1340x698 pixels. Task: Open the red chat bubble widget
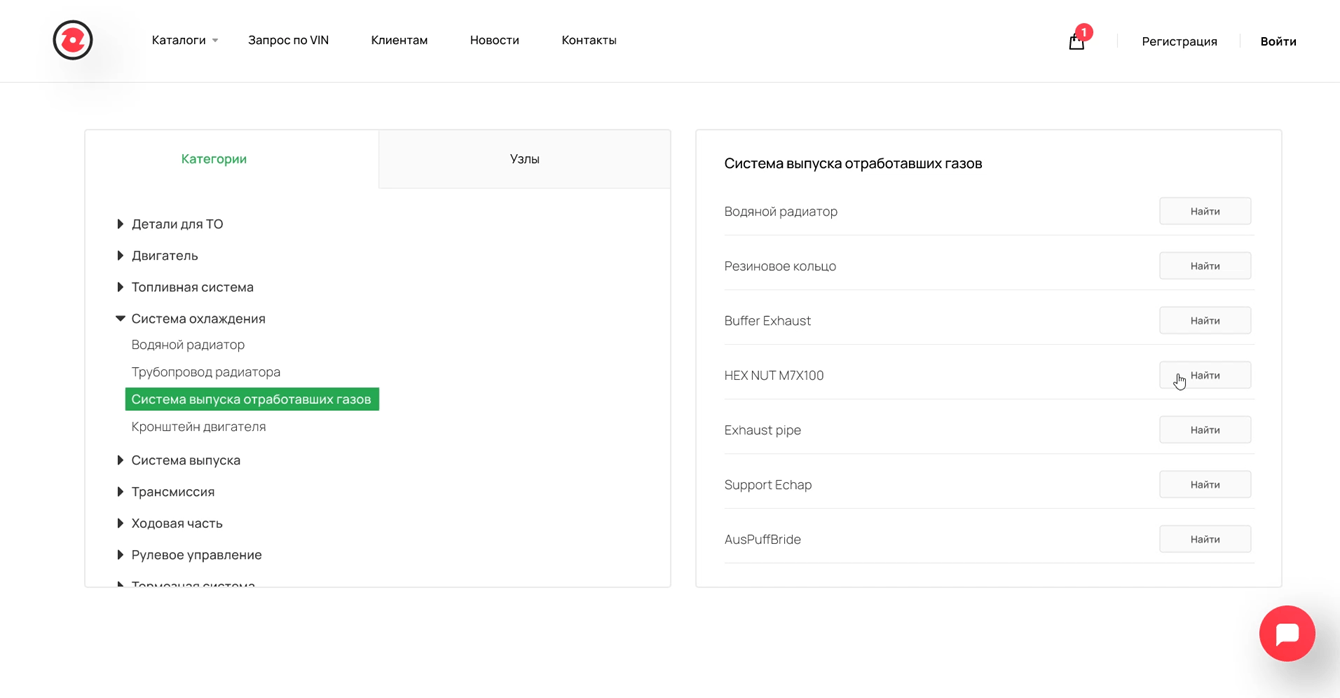tap(1286, 633)
